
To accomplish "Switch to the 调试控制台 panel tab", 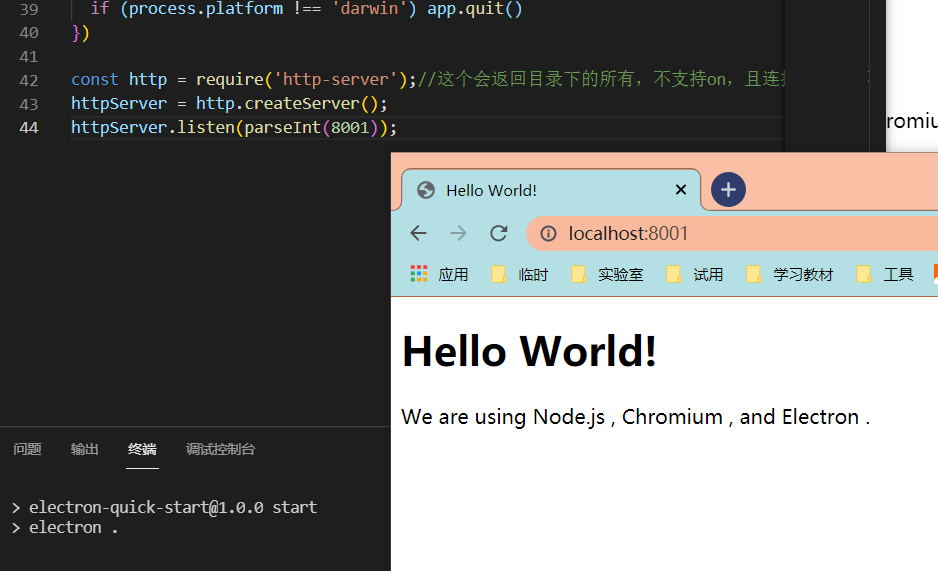I will [220, 449].
